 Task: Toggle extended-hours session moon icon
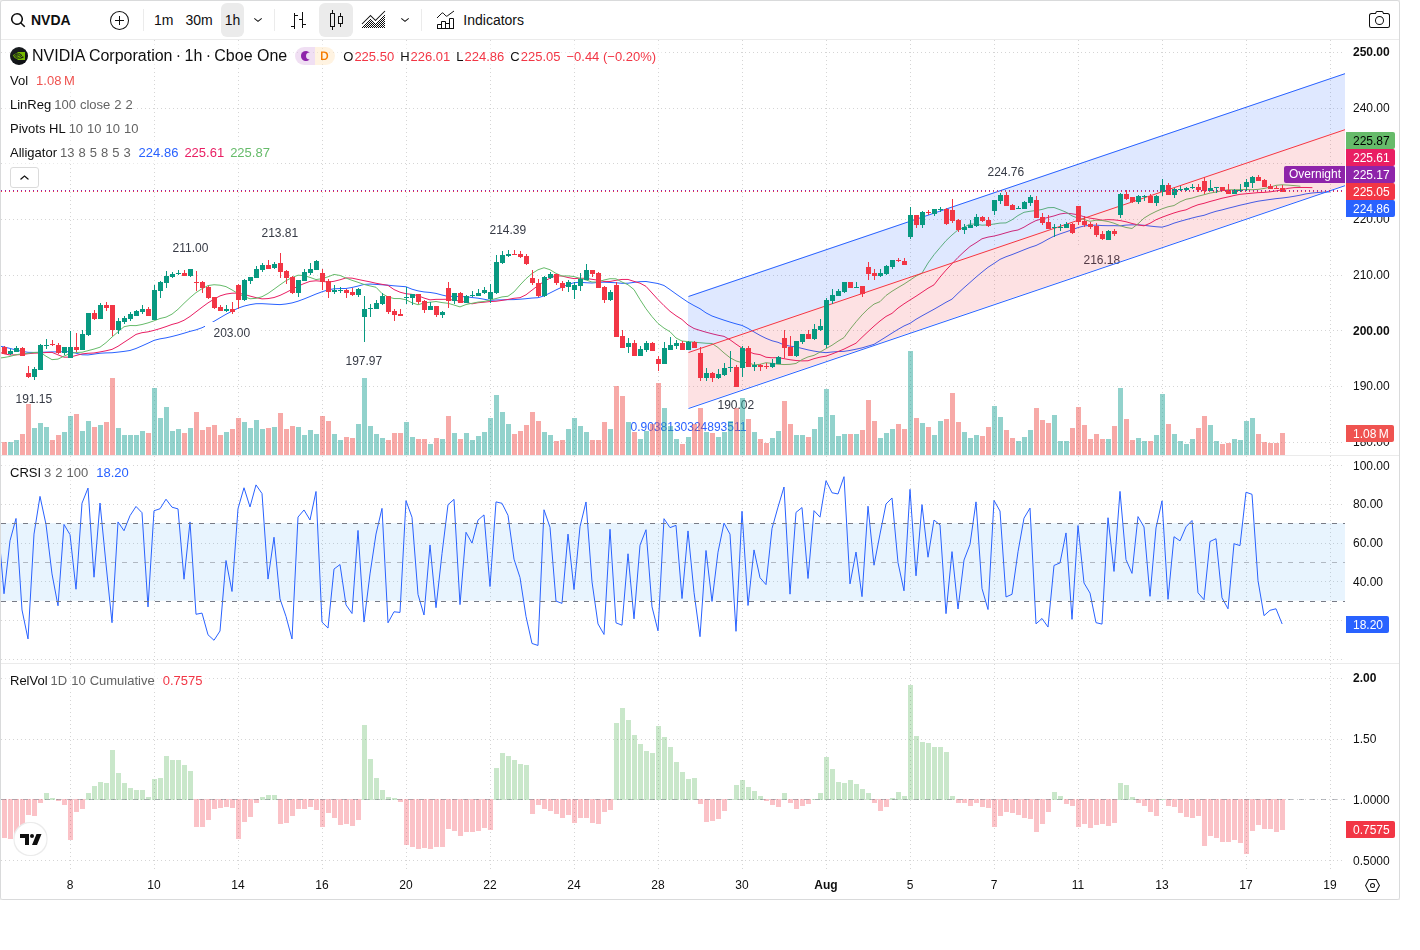(305, 56)
